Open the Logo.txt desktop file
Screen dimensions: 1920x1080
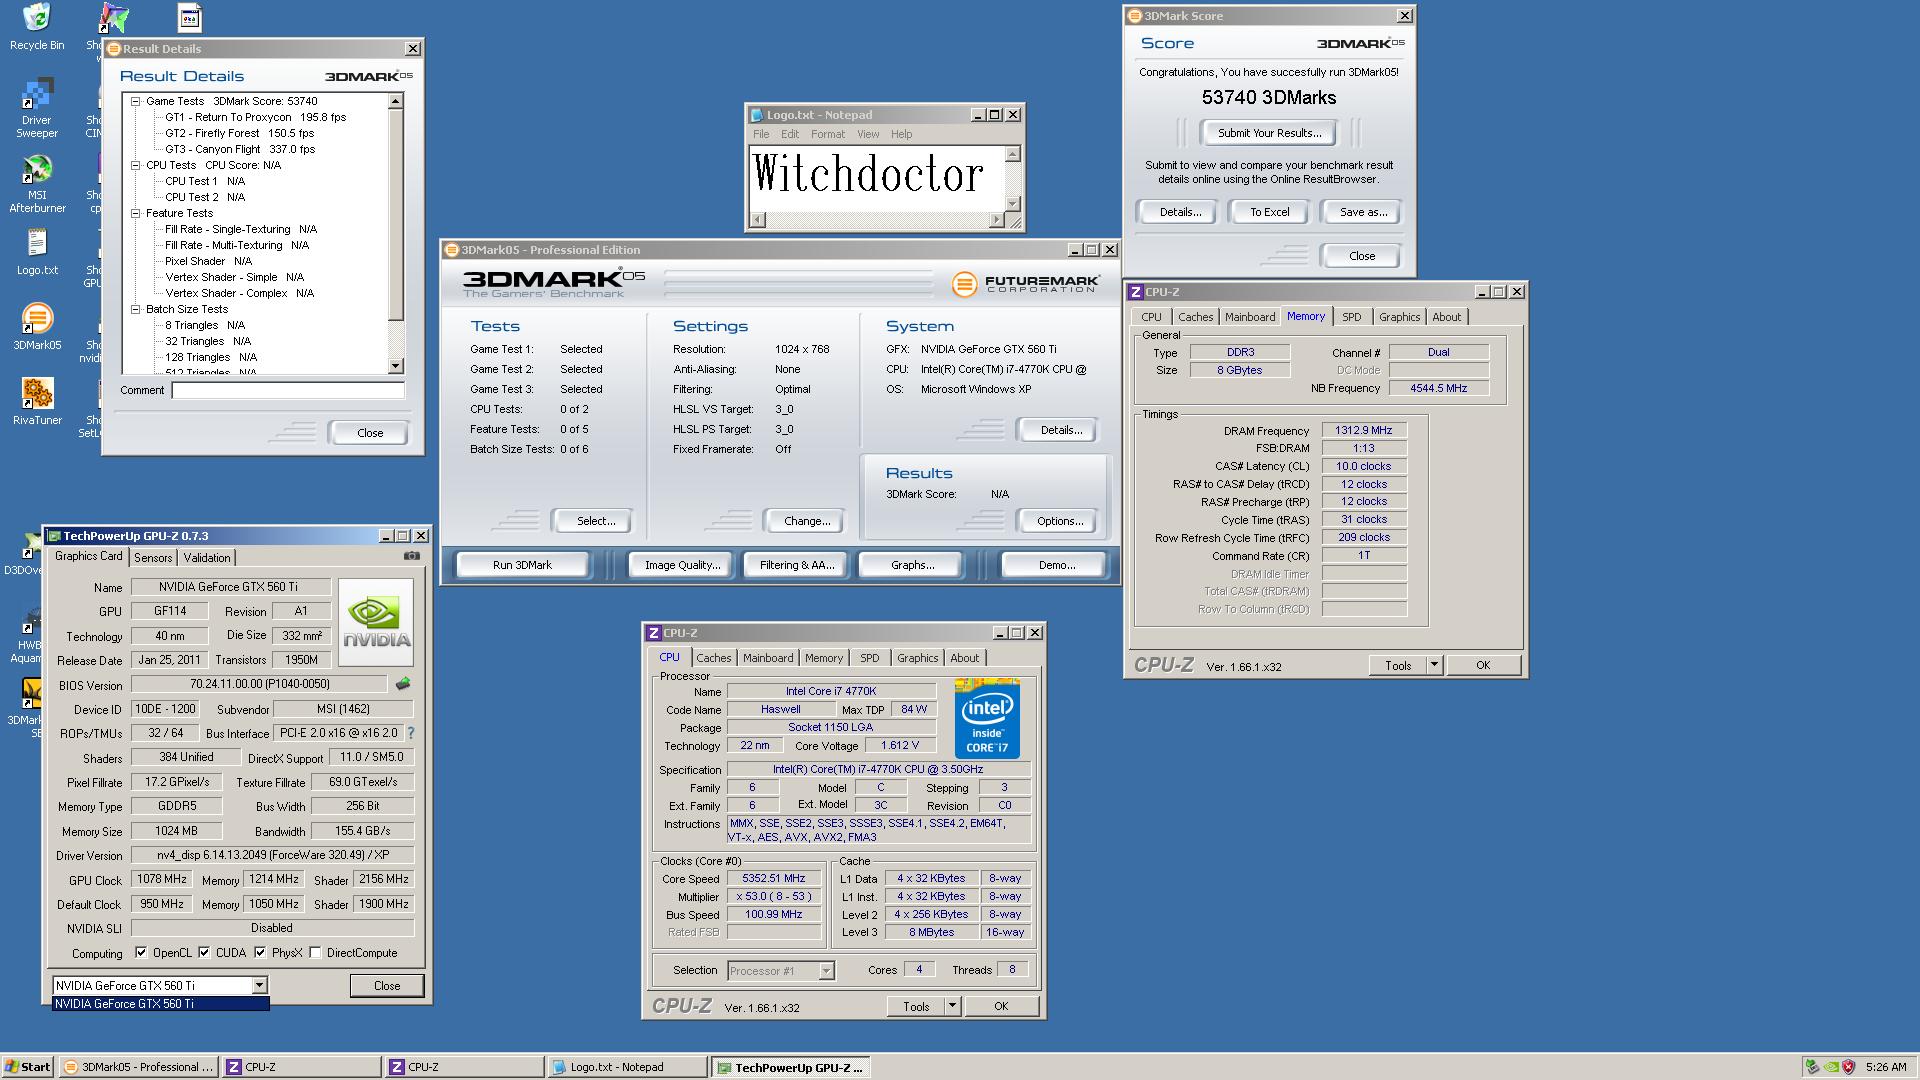(36, 244)
